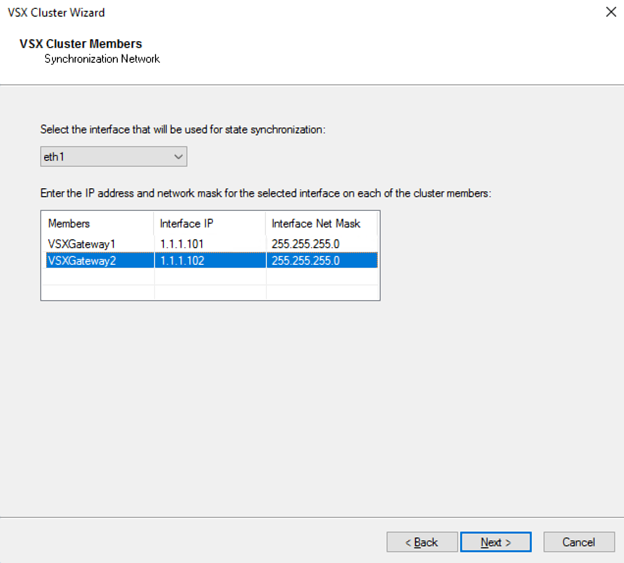Screen dimensions: 624x563
Task: Go to Next wizard step
Action: pos(495,542)
